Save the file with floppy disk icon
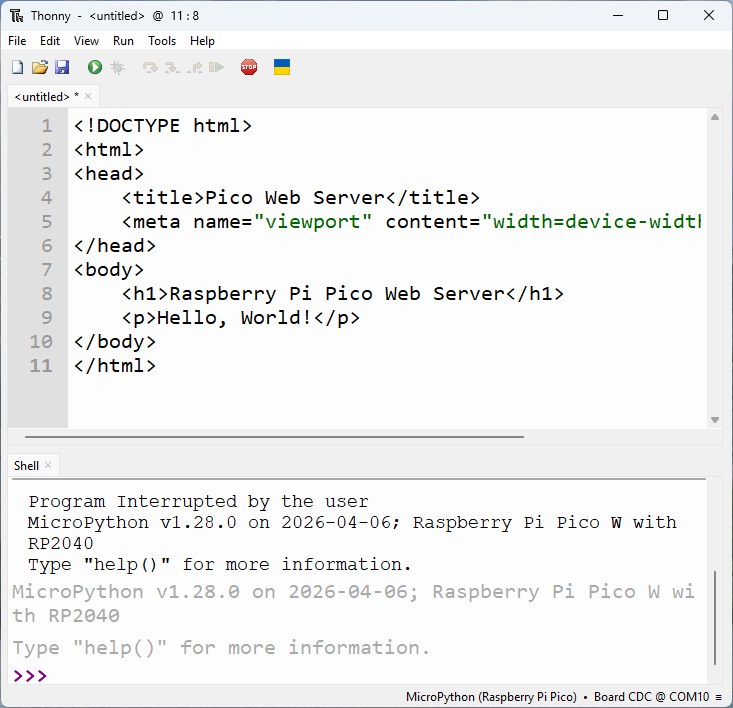 [x=62, y=67]
